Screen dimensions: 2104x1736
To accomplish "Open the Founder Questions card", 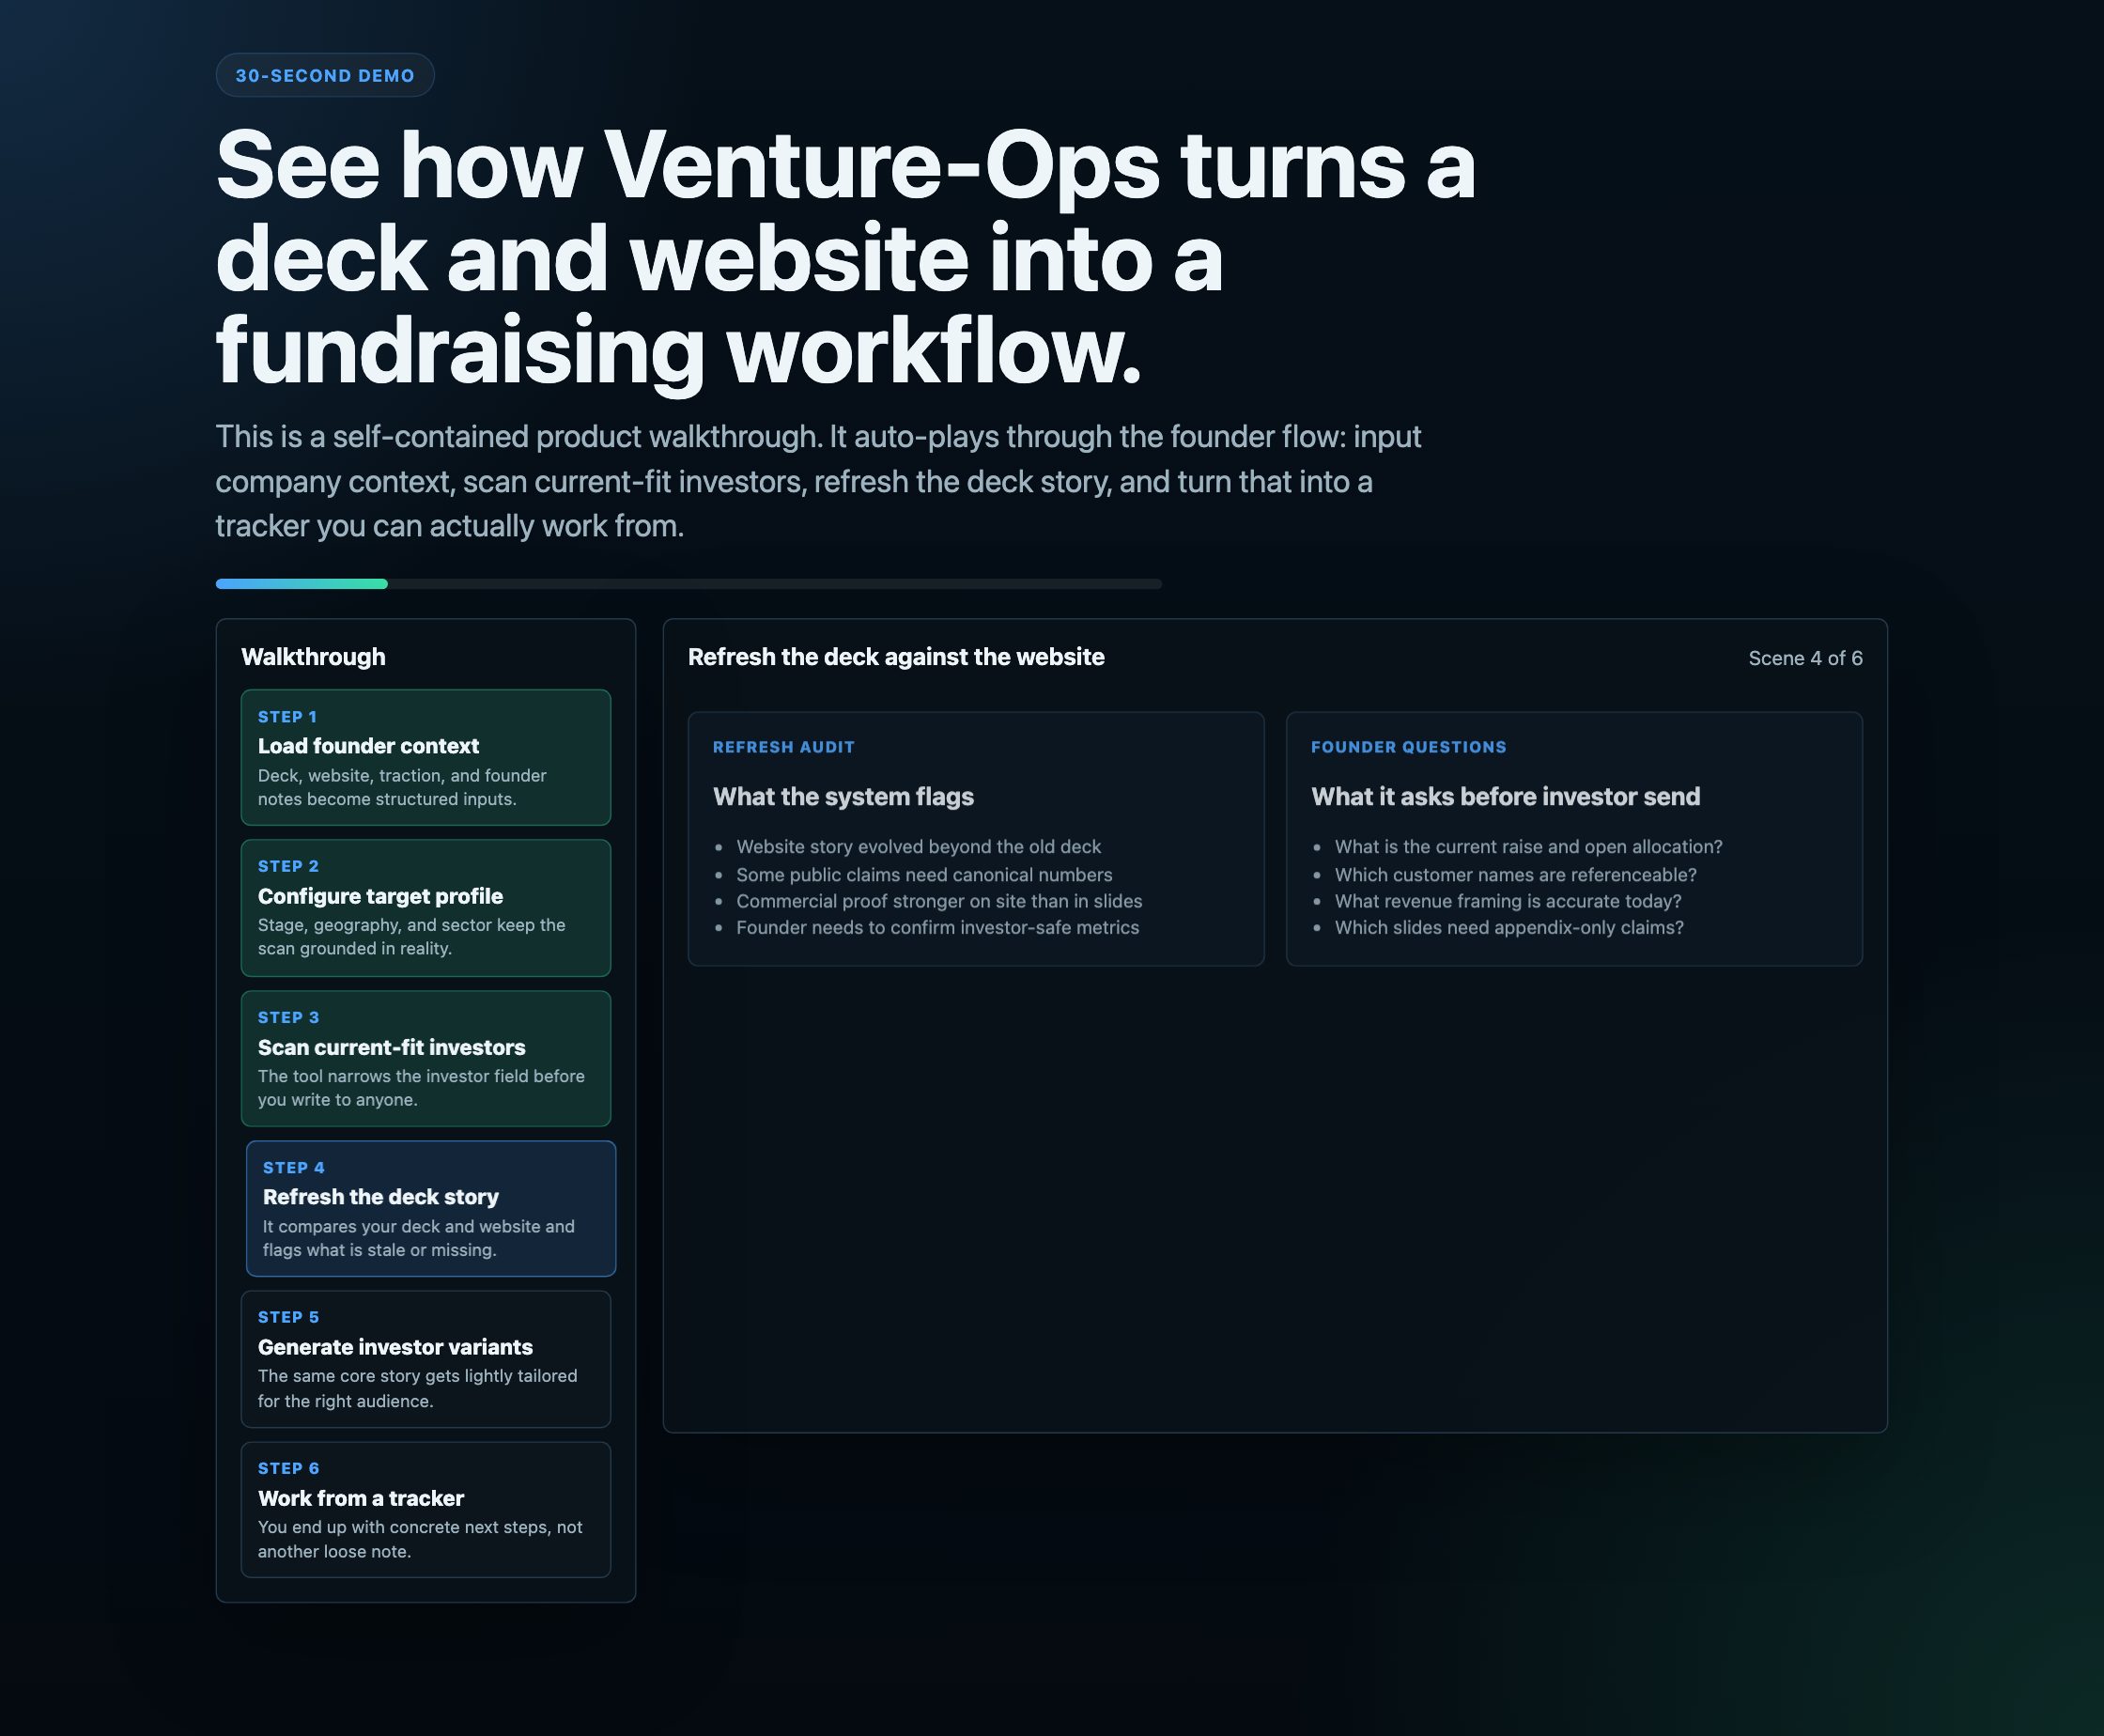I will pos(1574,839).
